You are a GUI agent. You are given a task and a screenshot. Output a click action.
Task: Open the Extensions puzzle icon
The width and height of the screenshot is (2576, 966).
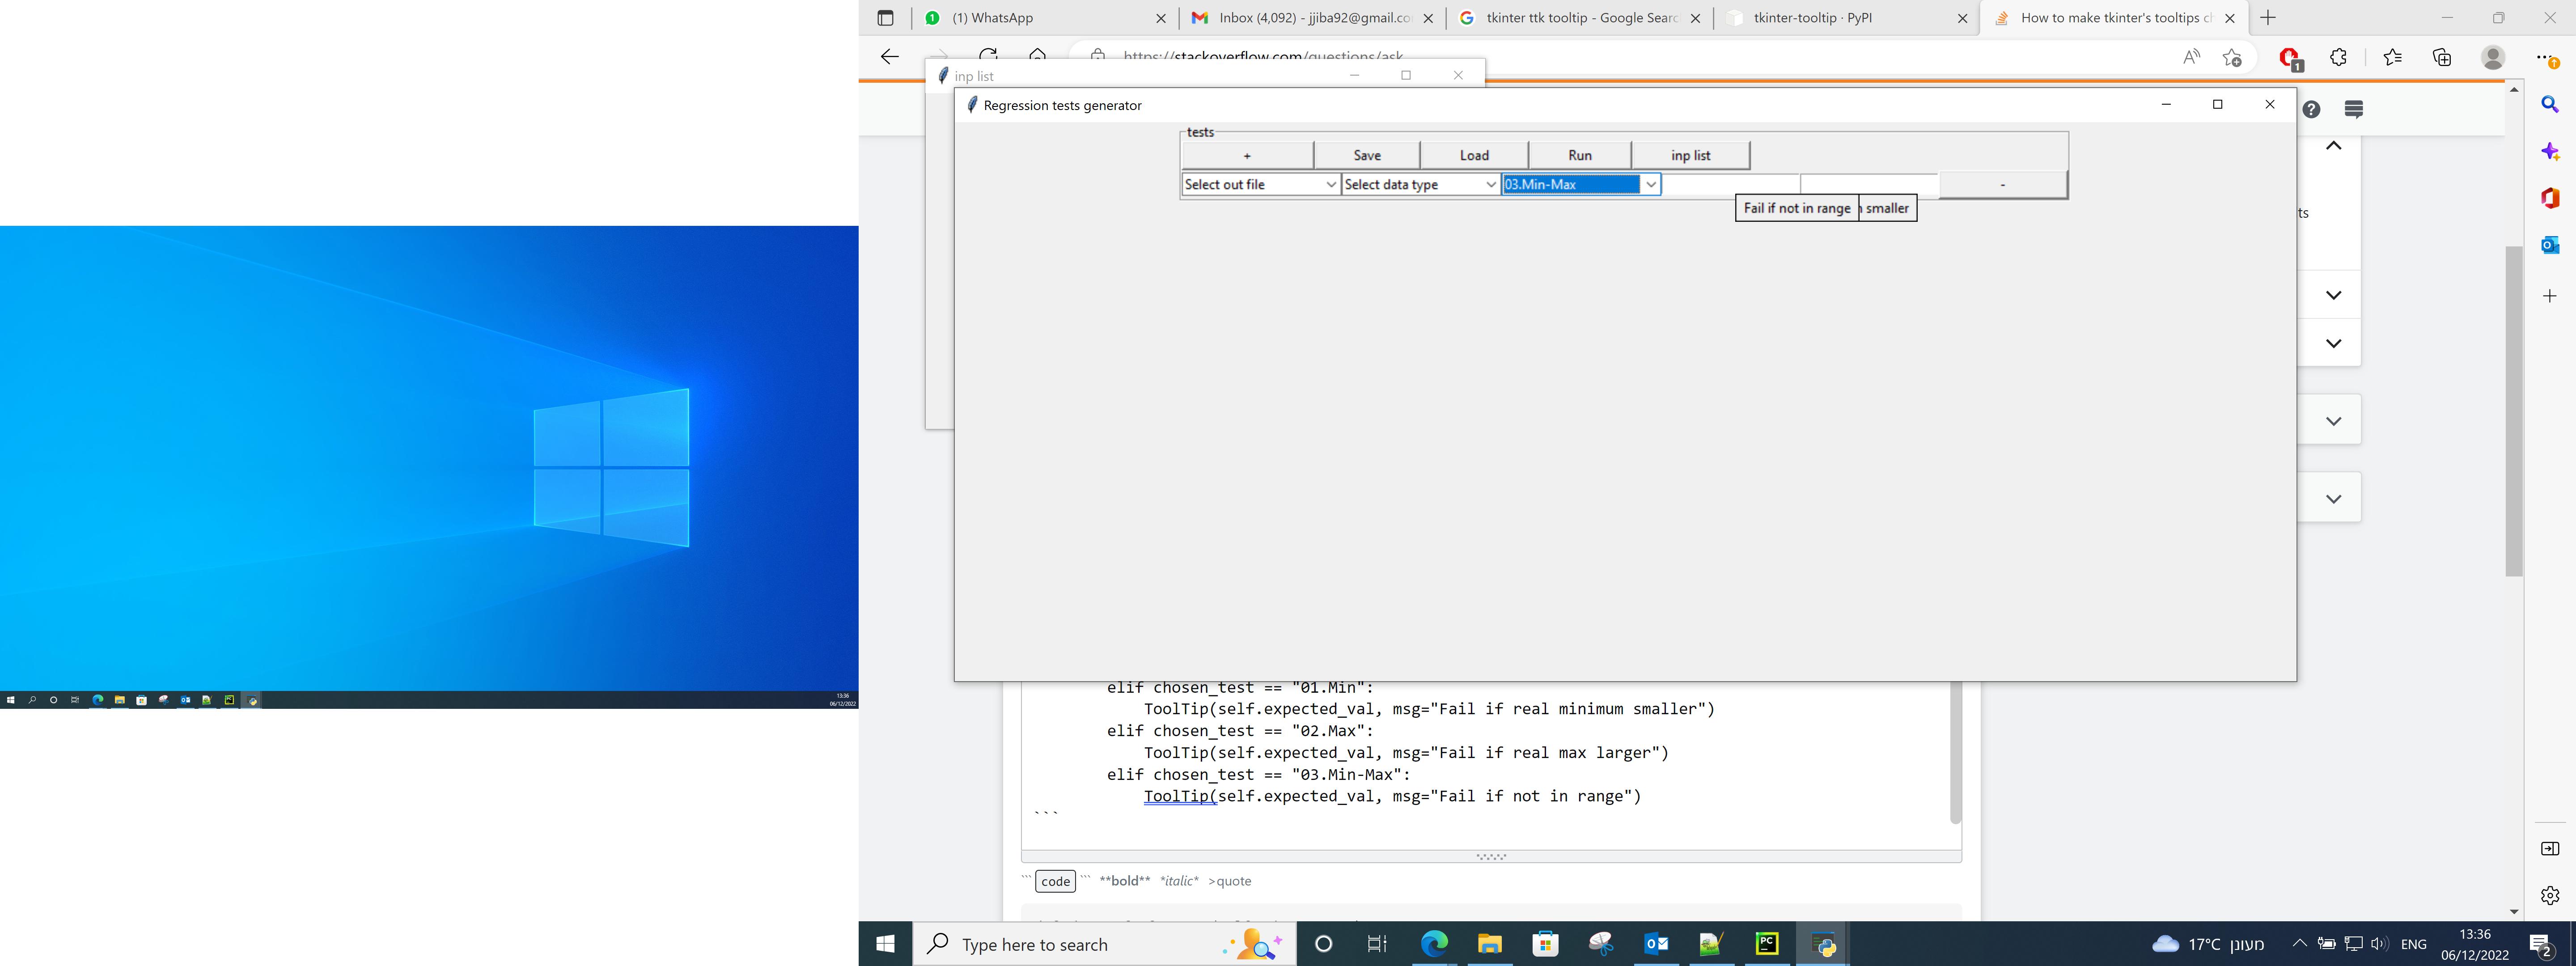[2338, 57]
